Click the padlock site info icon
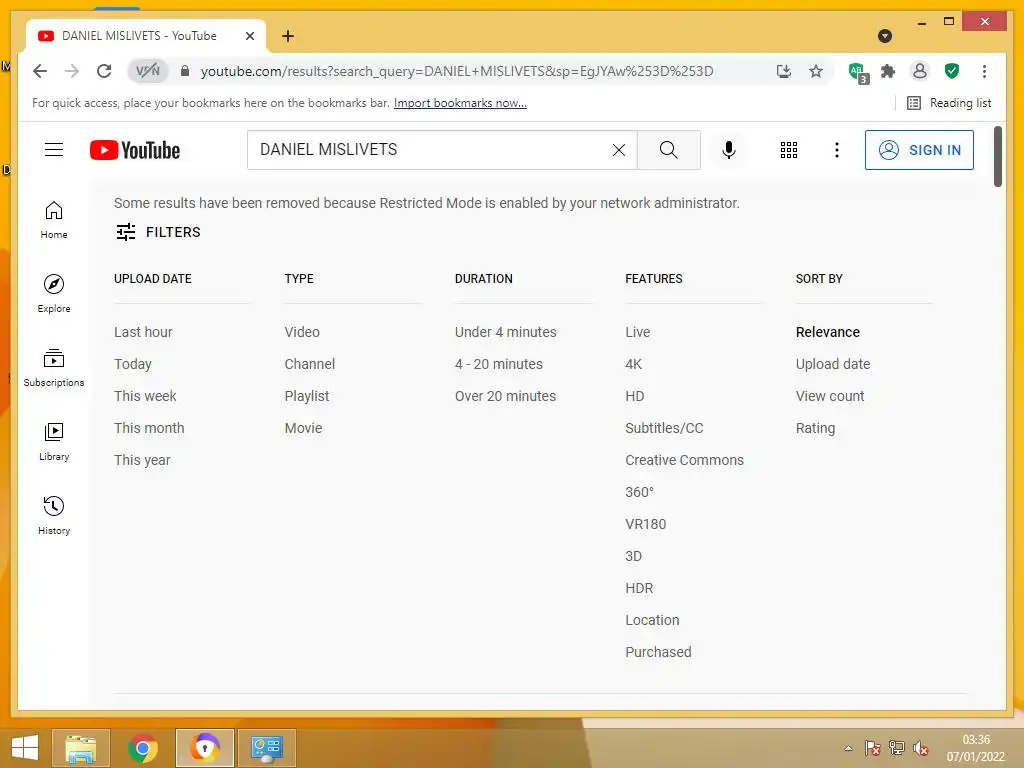The width and height of the screenshot is (1024, 768). tap(185, 71)
